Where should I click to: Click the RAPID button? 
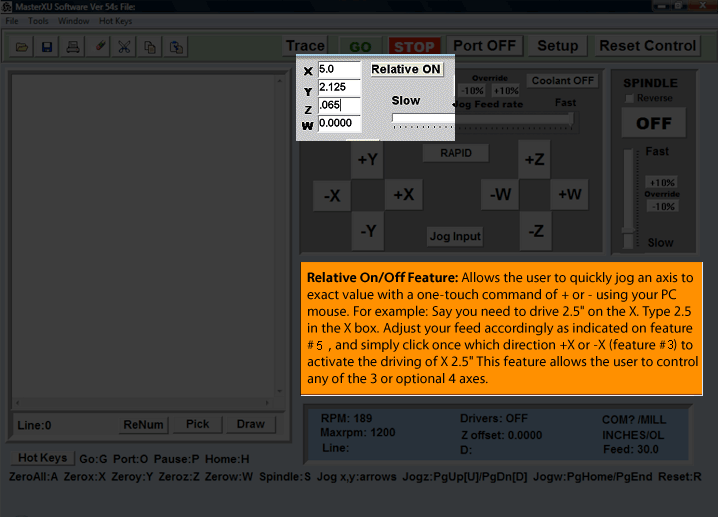456,153
